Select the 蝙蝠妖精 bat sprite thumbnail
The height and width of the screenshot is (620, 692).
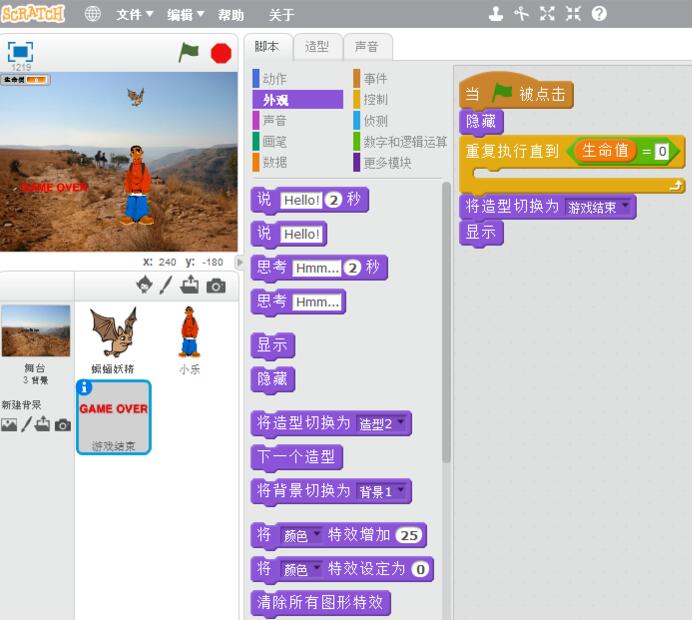pos(111,335)
